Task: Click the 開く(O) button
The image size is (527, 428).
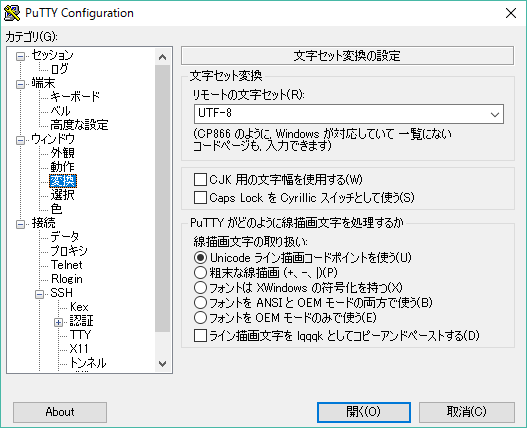Action: click(364, 412)
